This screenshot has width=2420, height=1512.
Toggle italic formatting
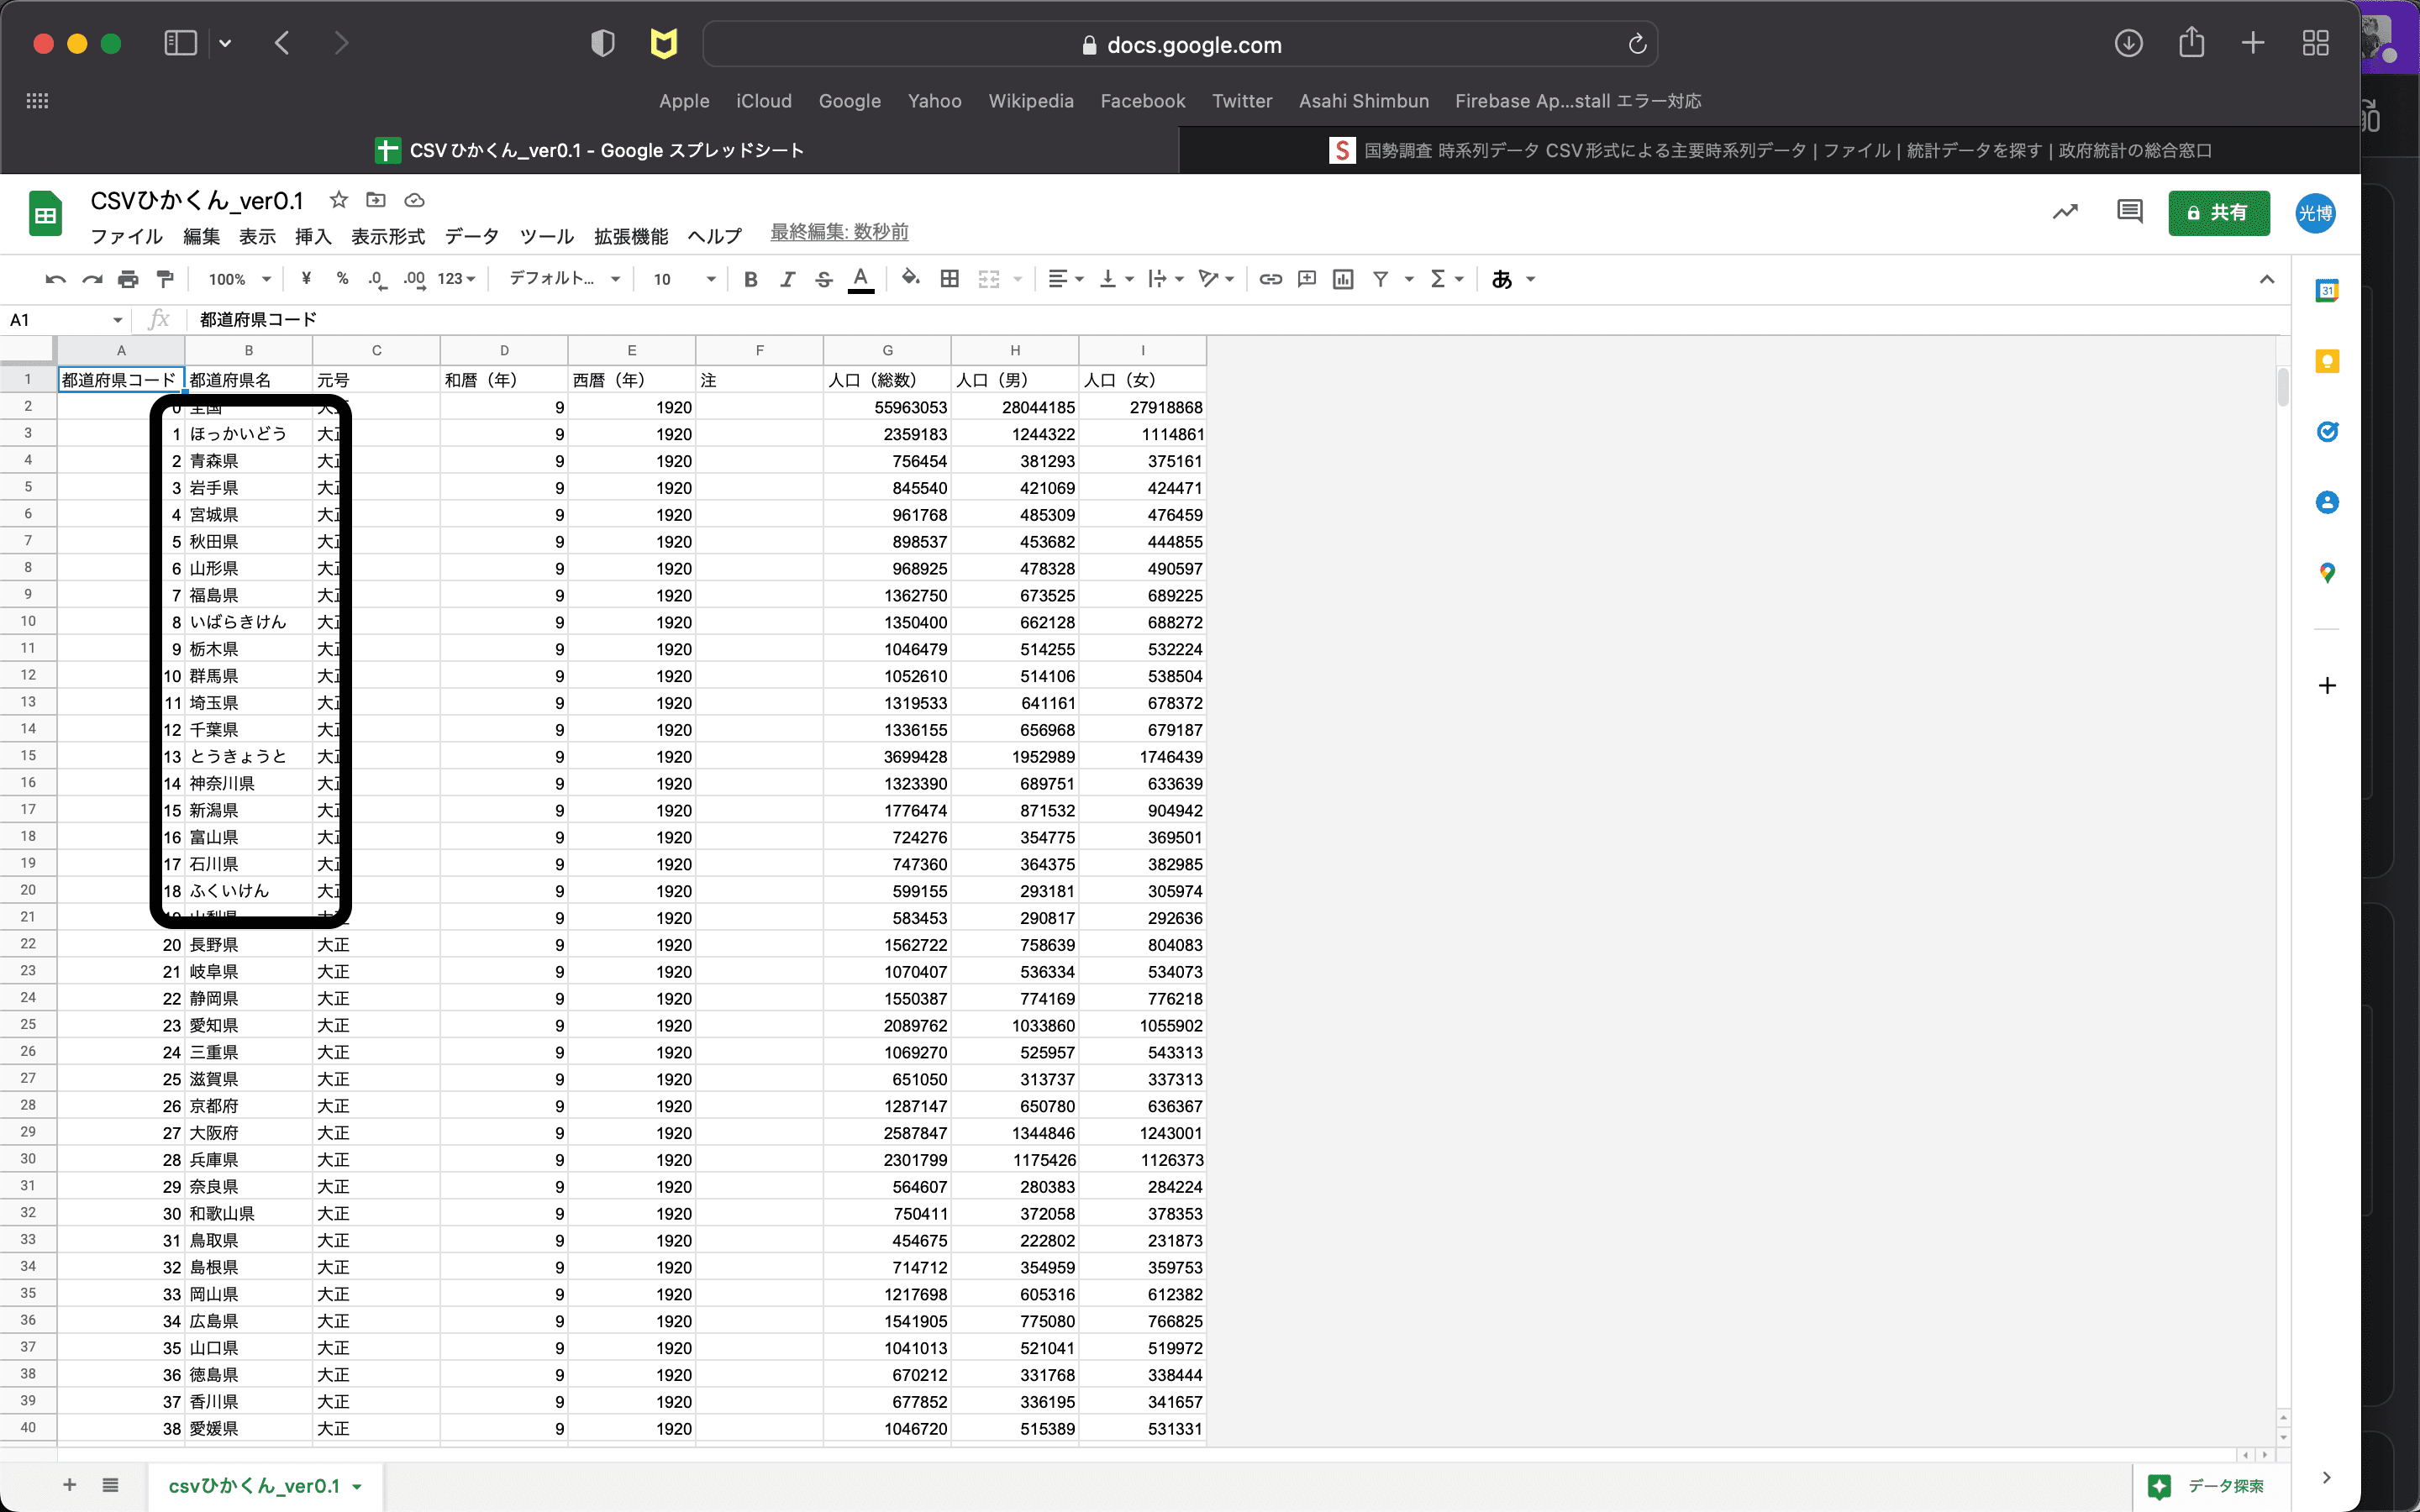(787, 279)
